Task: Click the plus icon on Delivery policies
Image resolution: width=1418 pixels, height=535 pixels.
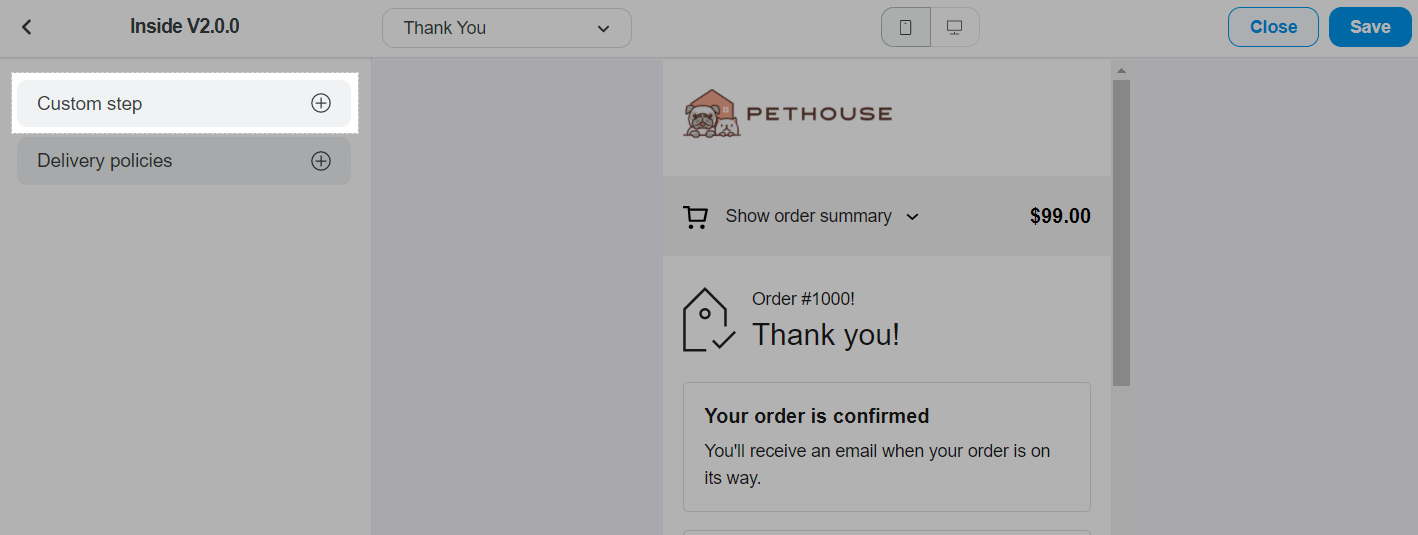Action: tap(320, 161)
